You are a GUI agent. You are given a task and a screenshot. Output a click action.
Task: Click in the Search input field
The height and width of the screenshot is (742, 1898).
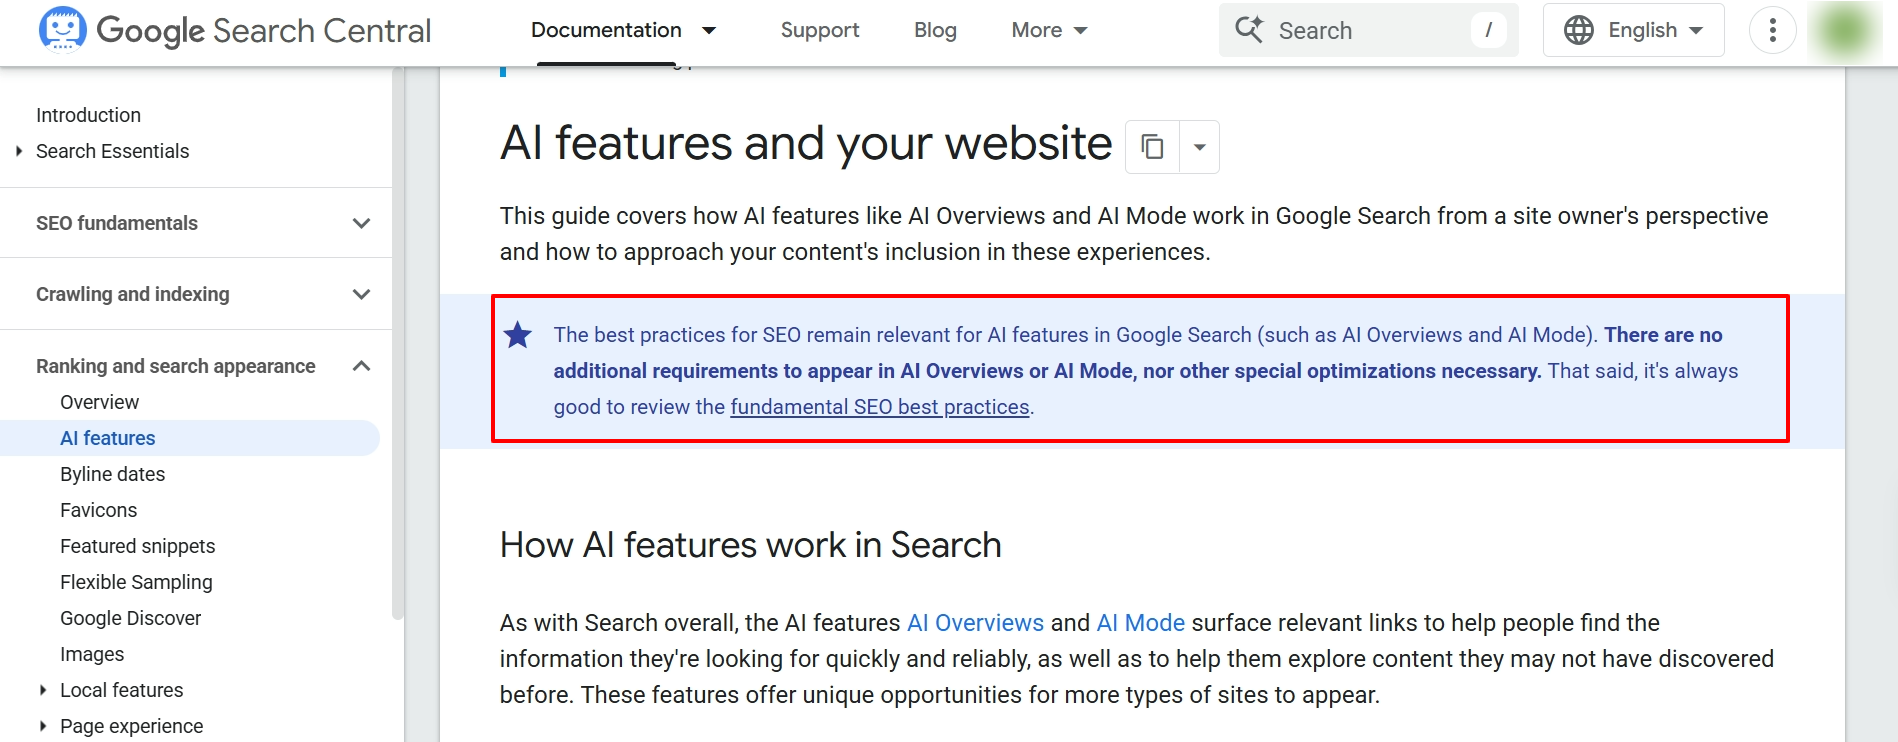[1368, 30]
